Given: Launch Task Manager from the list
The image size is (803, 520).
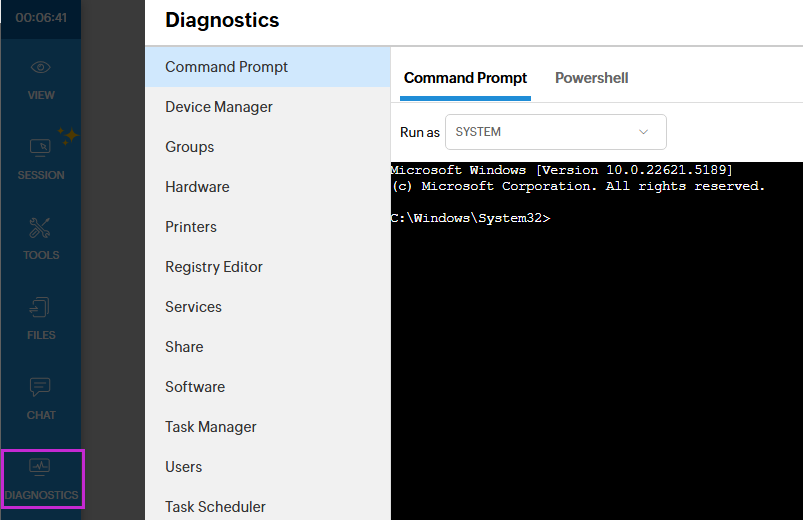Looking at the screenshot, I should (211, 427).
